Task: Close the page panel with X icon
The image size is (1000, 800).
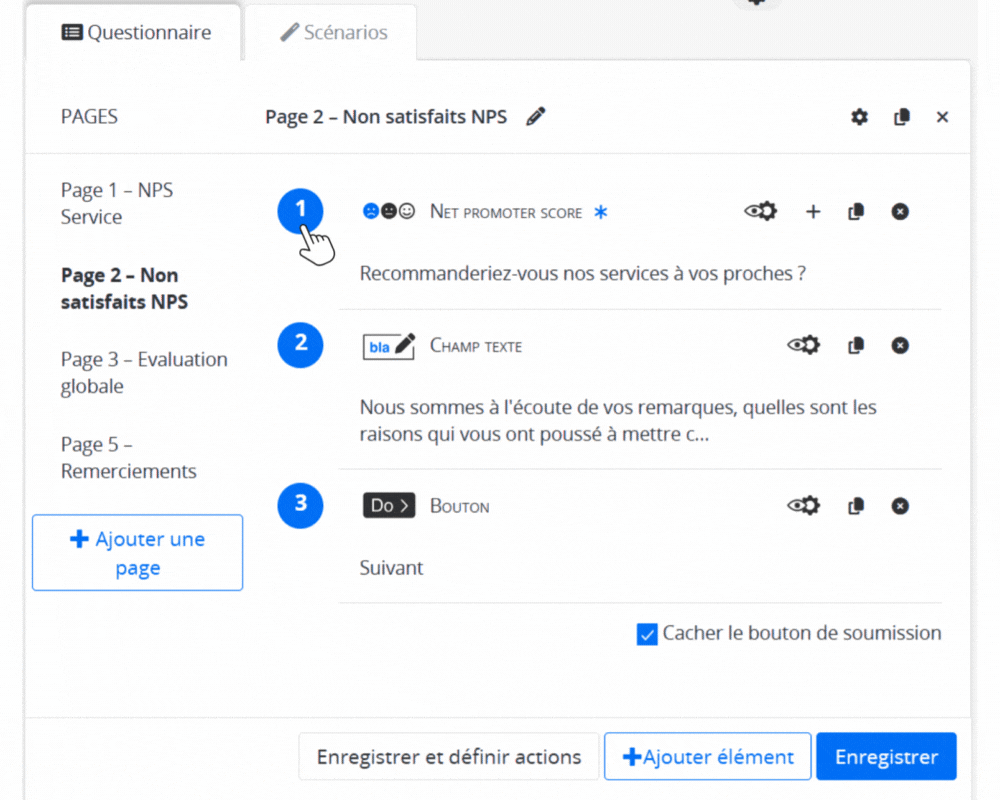Action: pos(942,117)
